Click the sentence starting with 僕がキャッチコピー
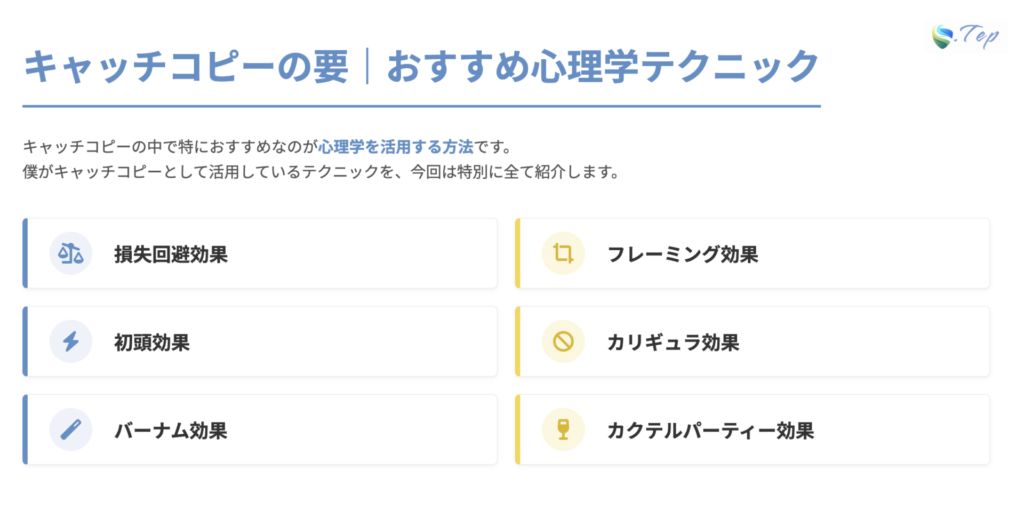Image resolution: width=1024 pixels, height=509 pixels. click(x=320, y=172)
